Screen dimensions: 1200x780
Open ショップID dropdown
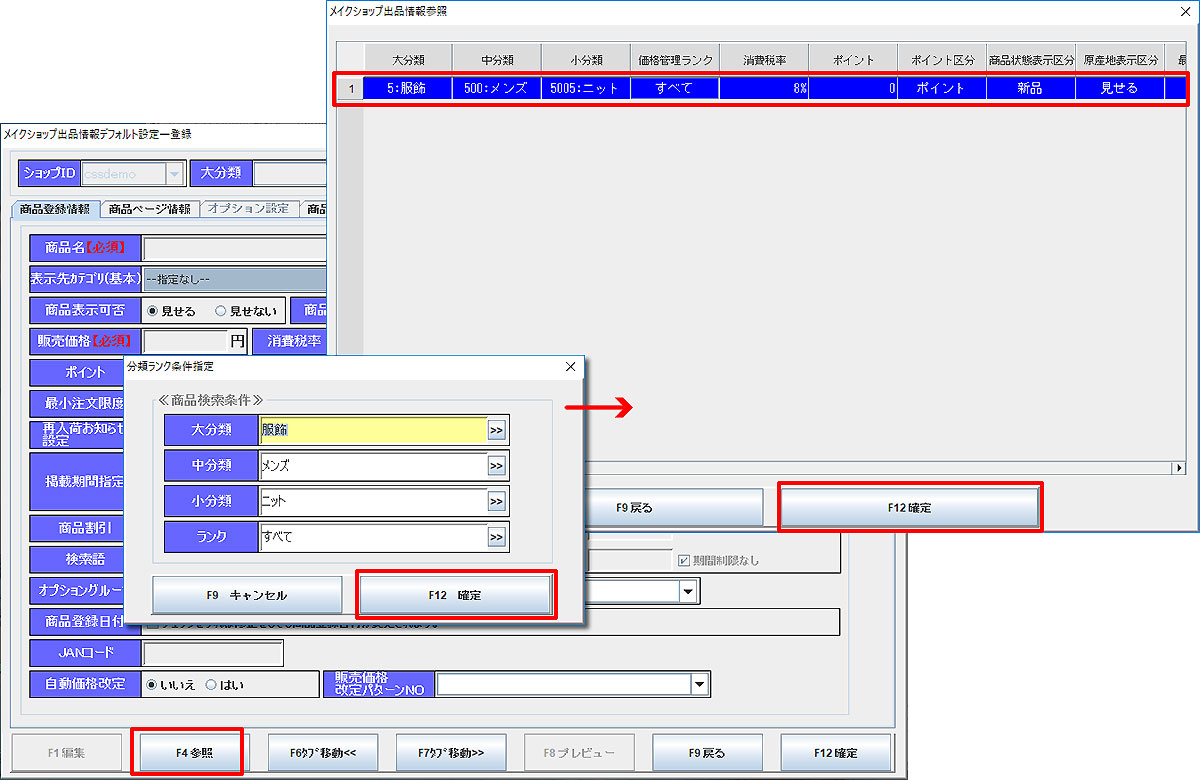coord(175,174)
